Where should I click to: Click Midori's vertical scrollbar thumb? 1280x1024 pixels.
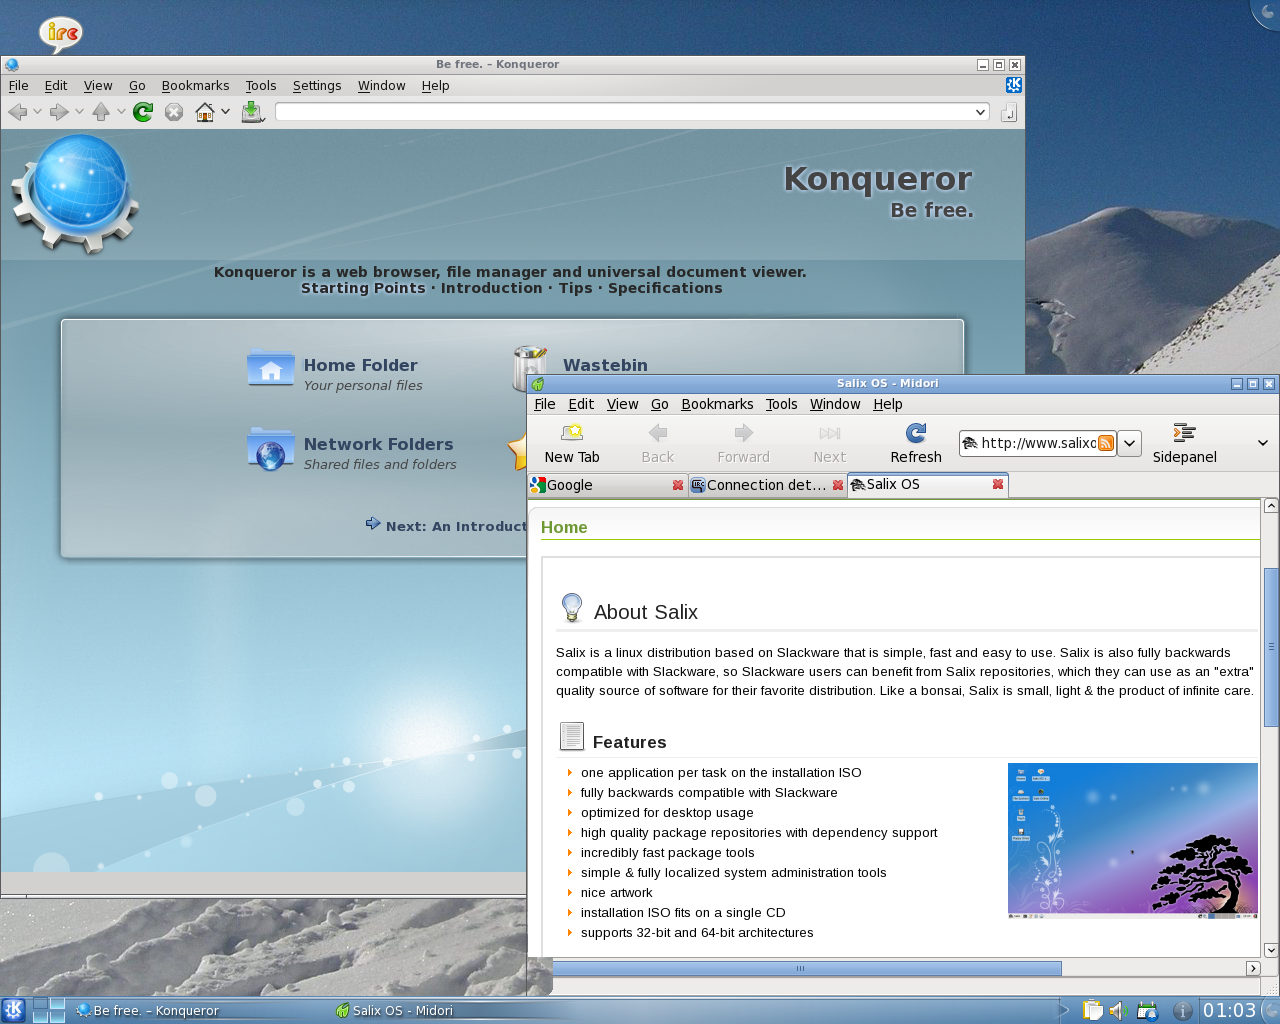pyautogui.click(x=1271, y=647)
